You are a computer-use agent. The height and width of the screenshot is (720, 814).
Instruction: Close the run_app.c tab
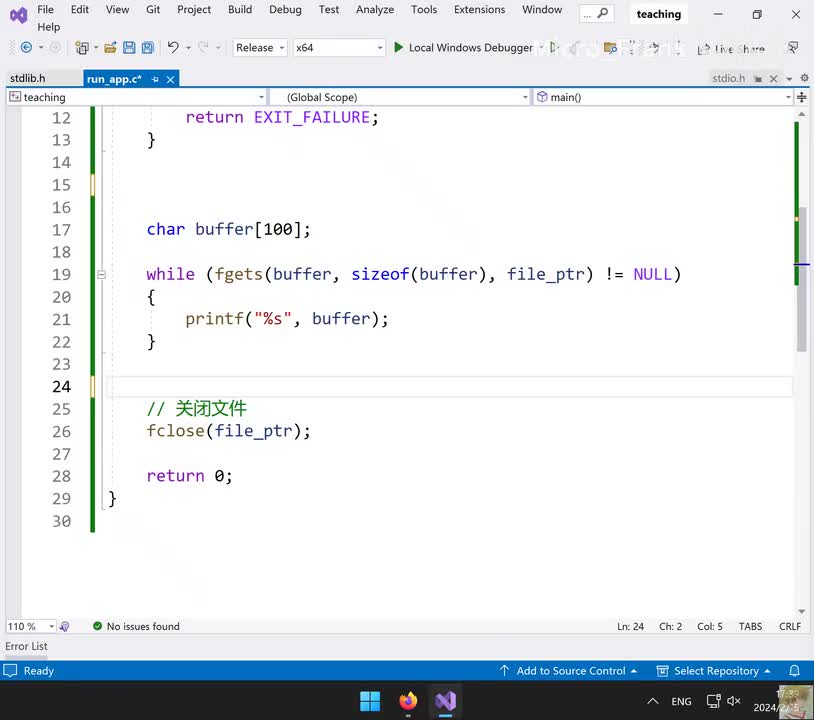coord(170,79)
